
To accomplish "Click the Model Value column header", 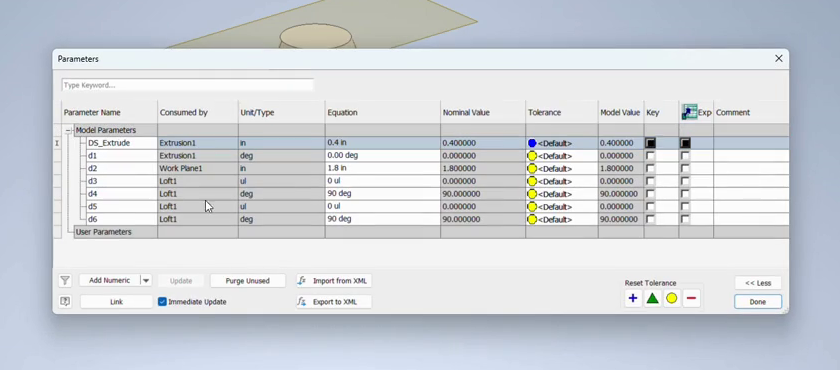I will [621, 112].
